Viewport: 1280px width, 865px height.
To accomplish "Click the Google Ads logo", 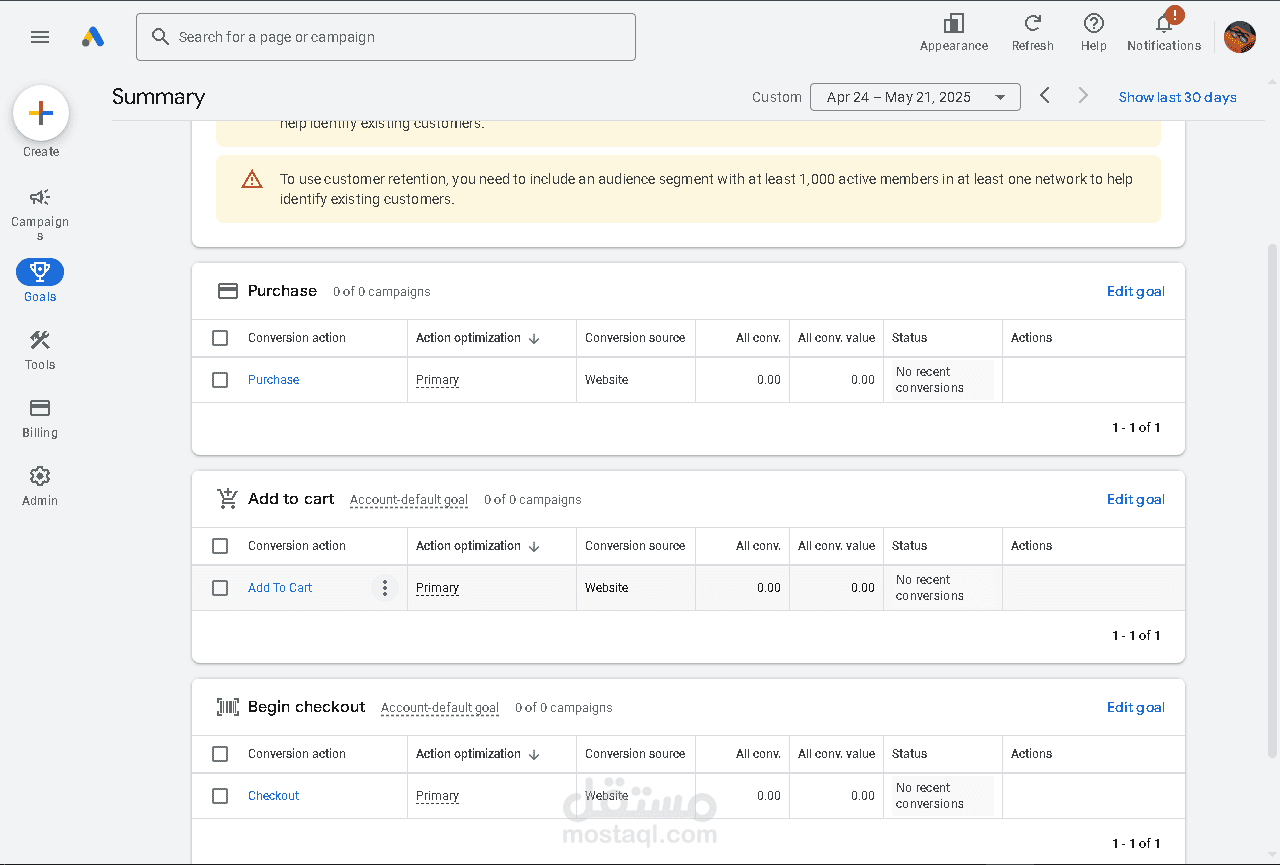I will (93, 37).
